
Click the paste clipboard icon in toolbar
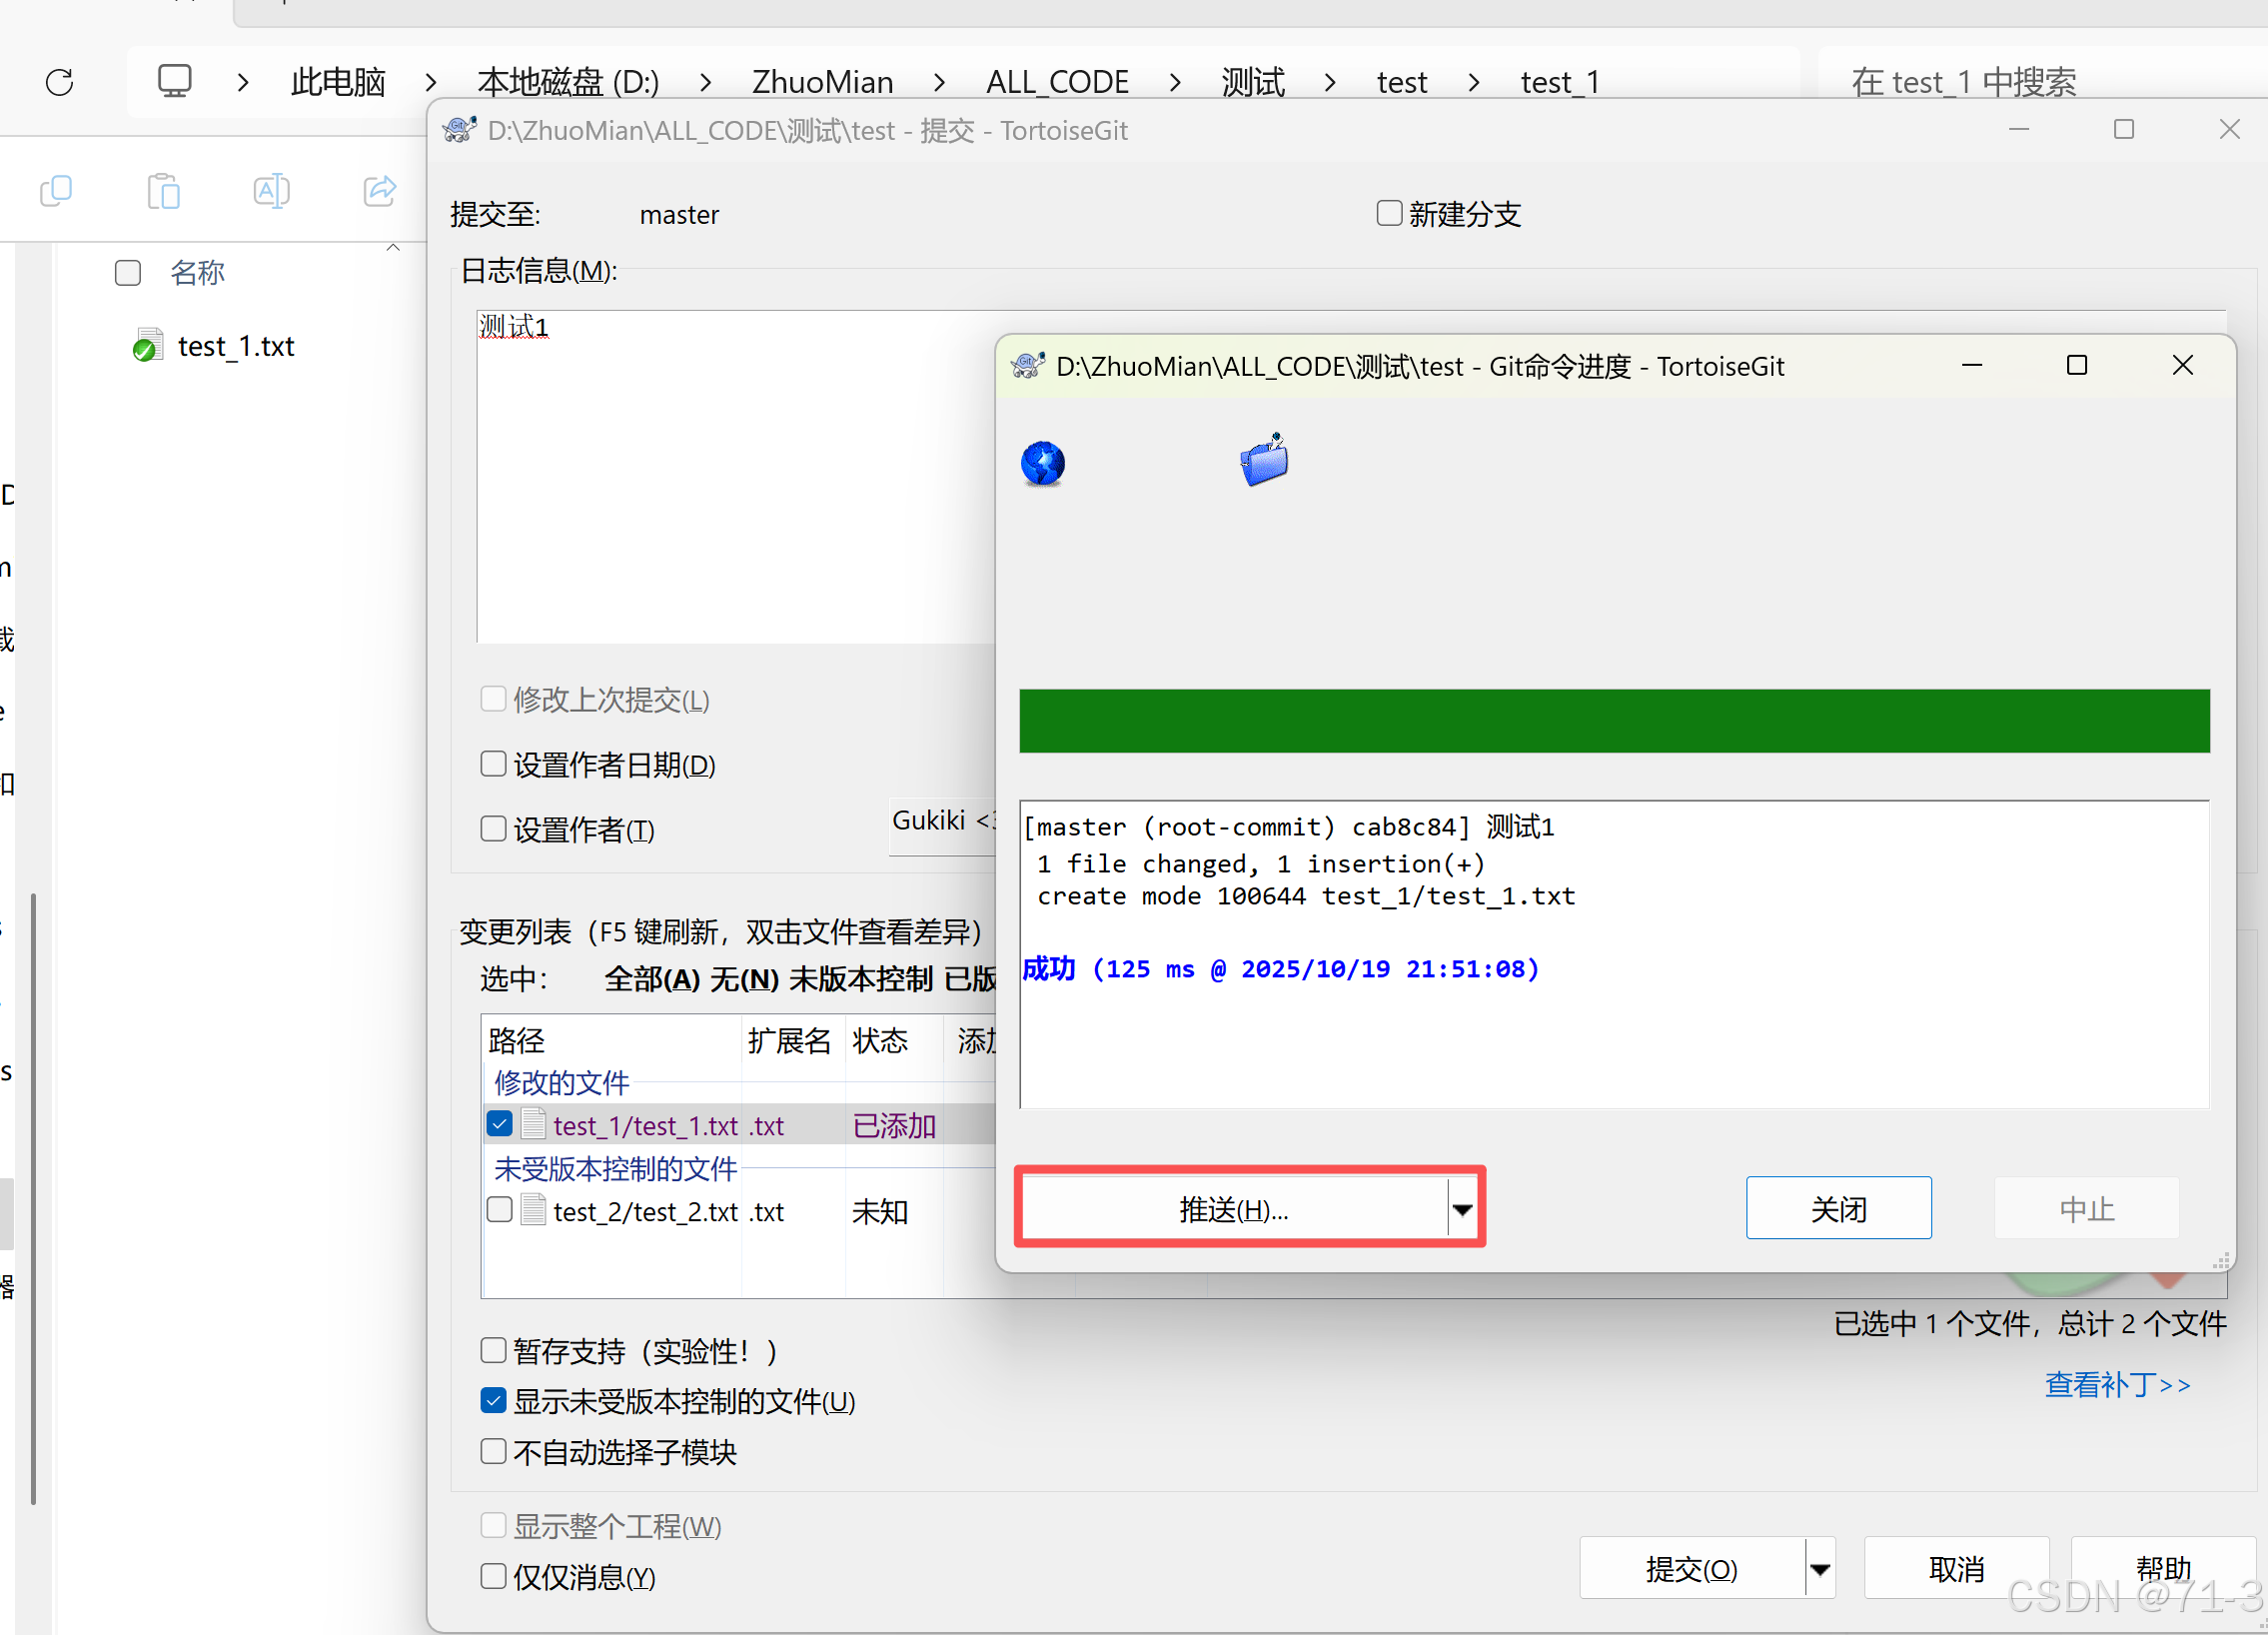[x=164, y=190]
